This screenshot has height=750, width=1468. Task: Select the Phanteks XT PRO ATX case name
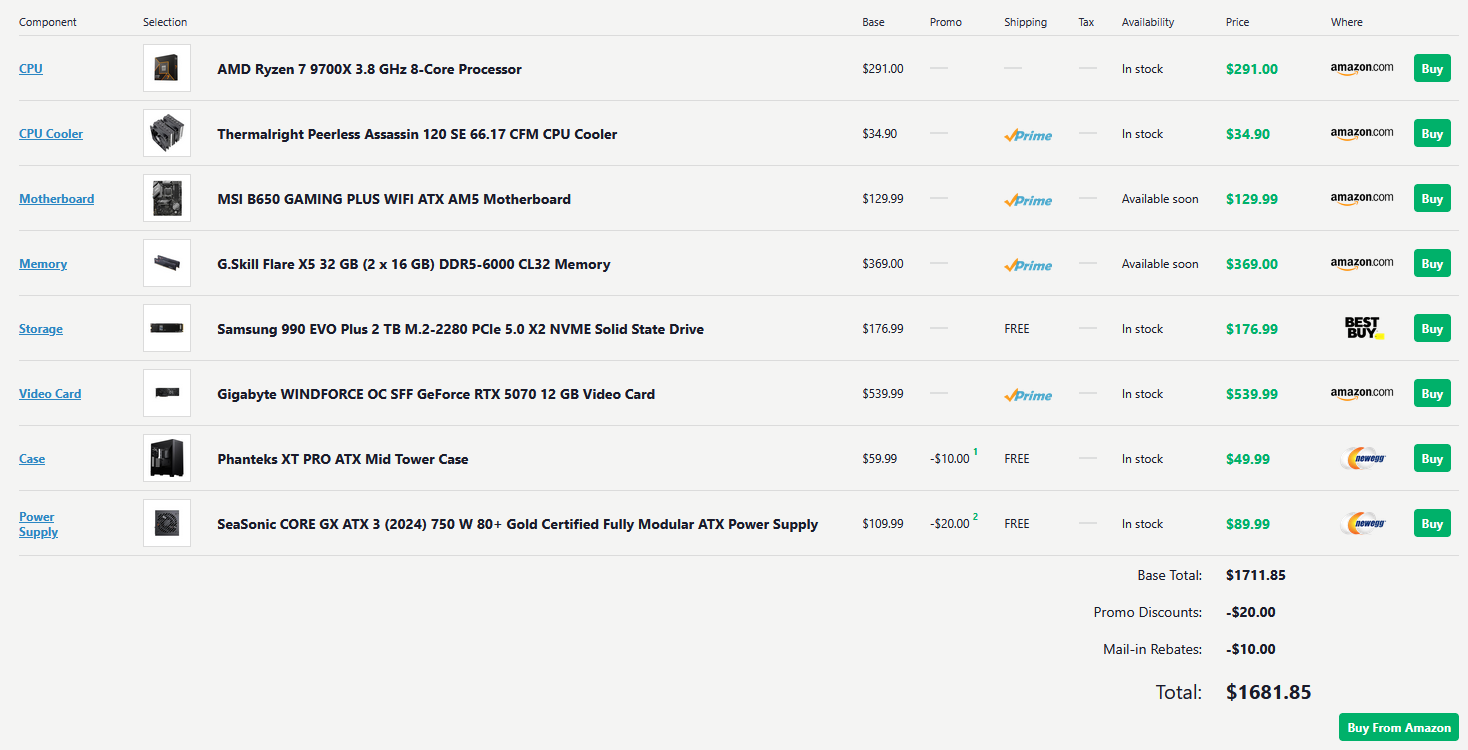[x=342, y=459]
